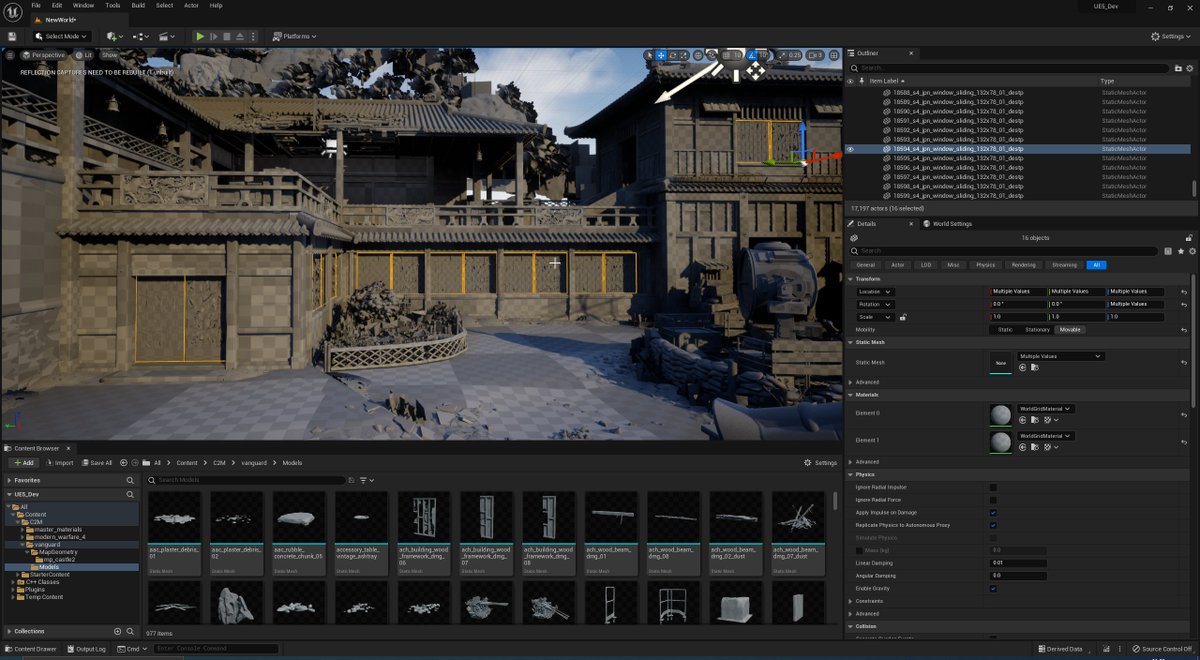
Task: Click the Eject from player icon
Action: tap(241, 36)
